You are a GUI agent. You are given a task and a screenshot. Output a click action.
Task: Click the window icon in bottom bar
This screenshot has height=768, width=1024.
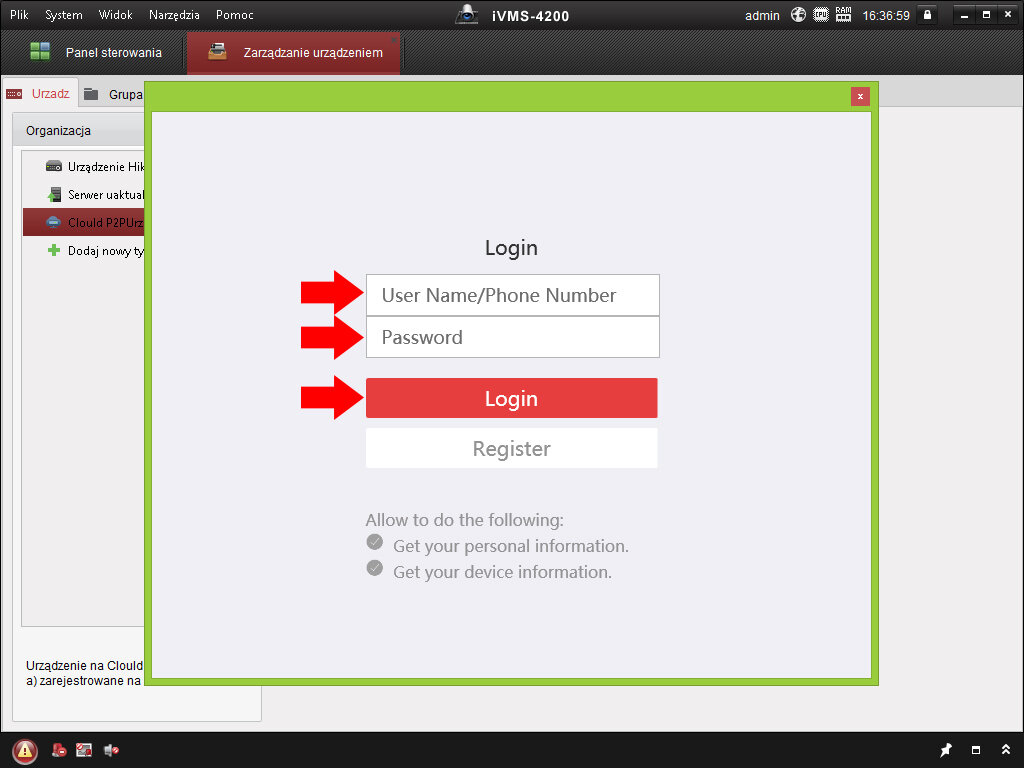pos(976,750)
